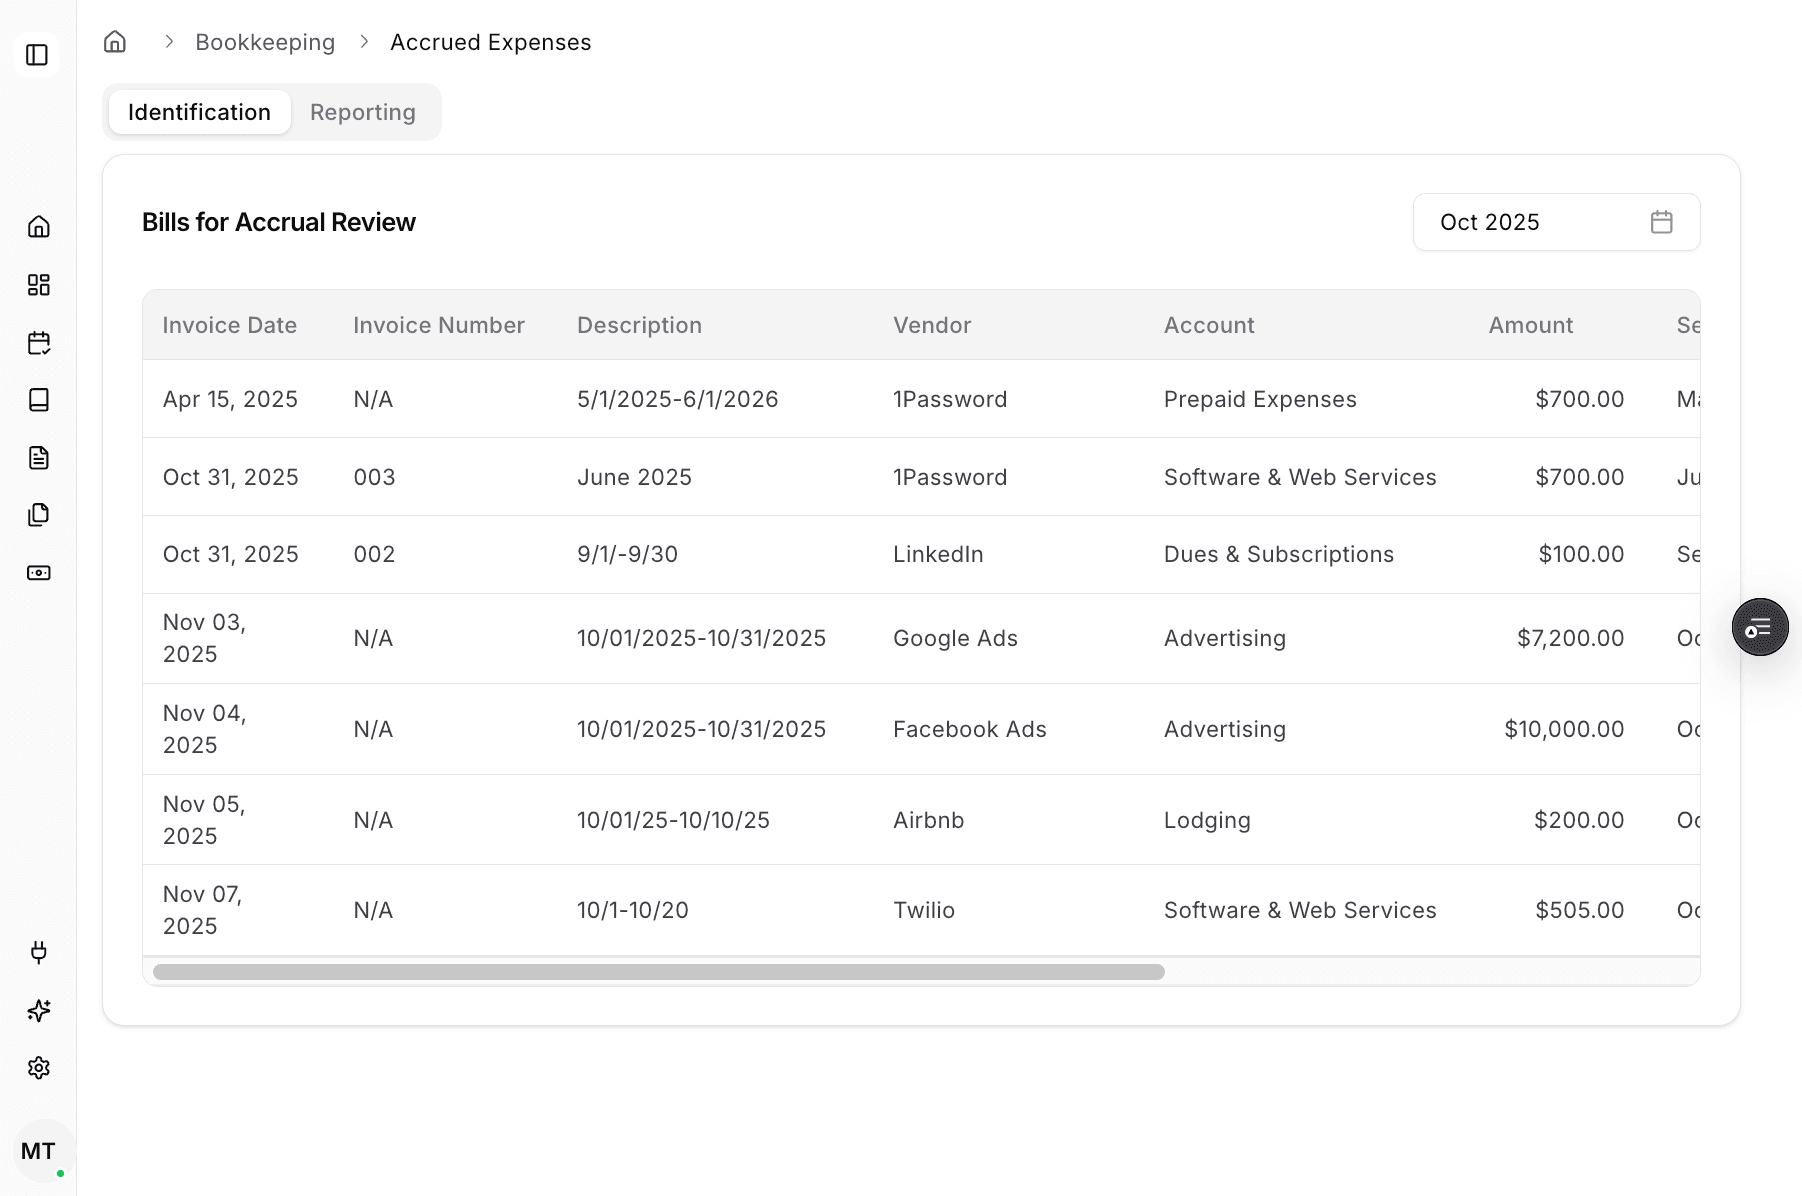Launch the AI sparkles assistant icon
1802x1196 pixels.
tap(39, 1010)
